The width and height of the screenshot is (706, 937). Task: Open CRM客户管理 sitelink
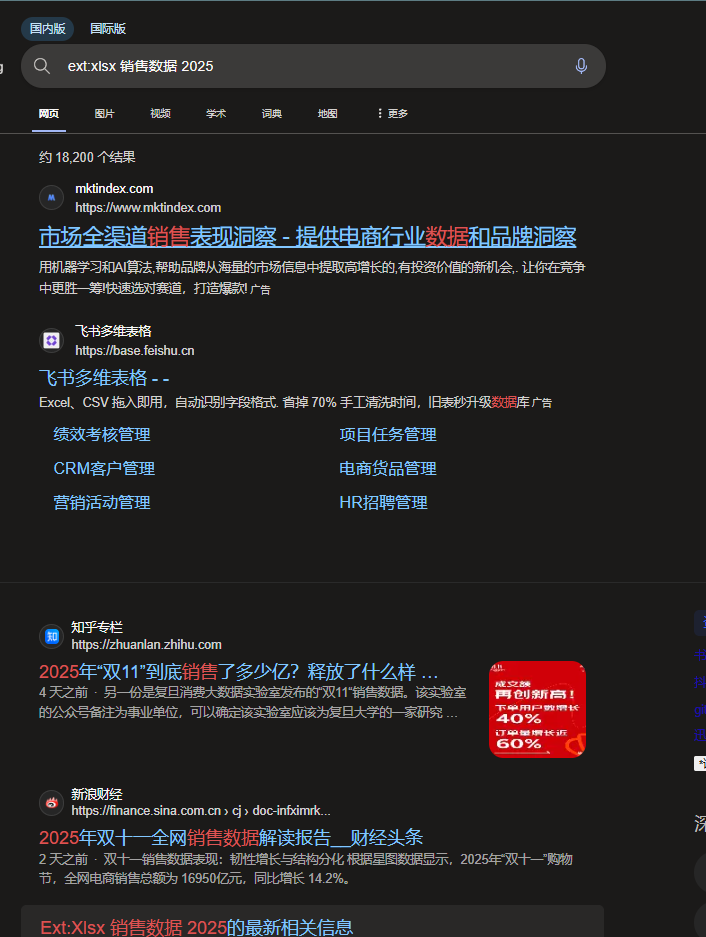coord(104,468)
